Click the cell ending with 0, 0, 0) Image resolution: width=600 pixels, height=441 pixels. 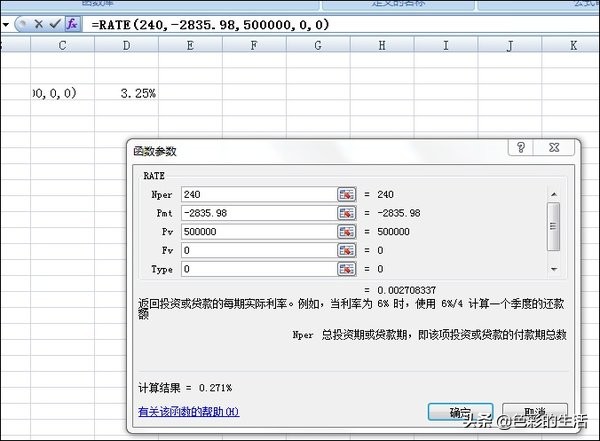click(x=62, y=93)
